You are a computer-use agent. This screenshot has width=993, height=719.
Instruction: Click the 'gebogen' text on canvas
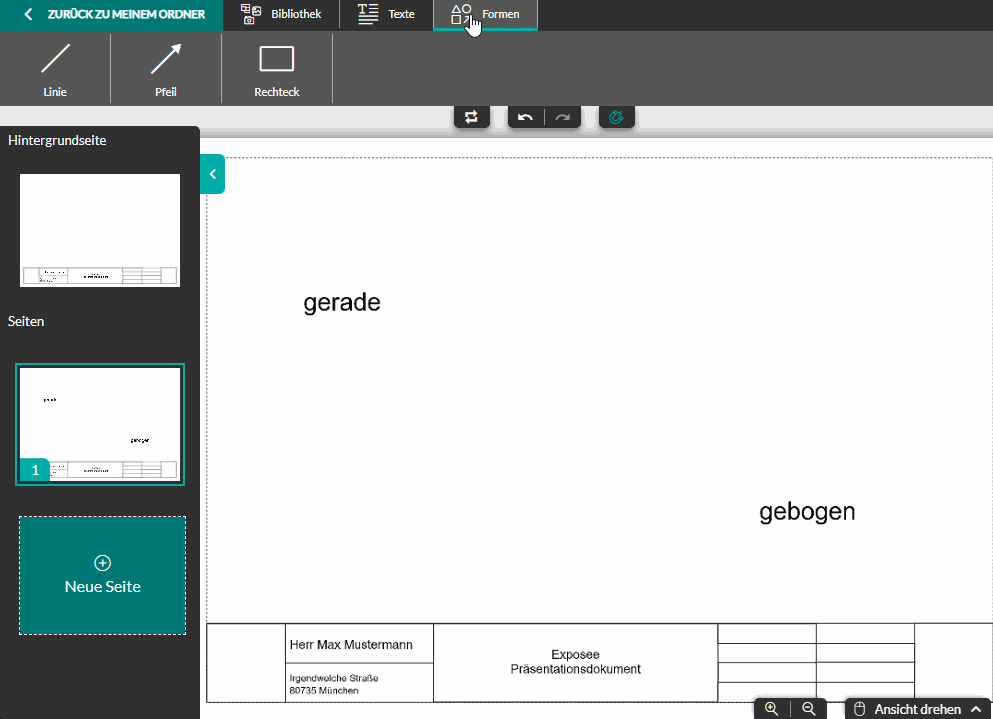click(807, 511)
